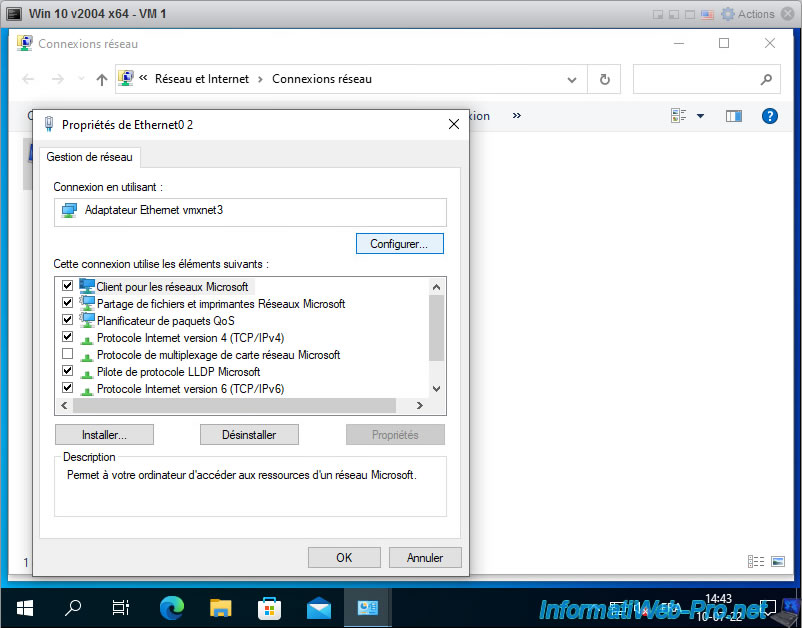The width and height of the screenshot is (802, 628).
Task: Open the address bar history dropdown
Action: click(x=571, y=78)
